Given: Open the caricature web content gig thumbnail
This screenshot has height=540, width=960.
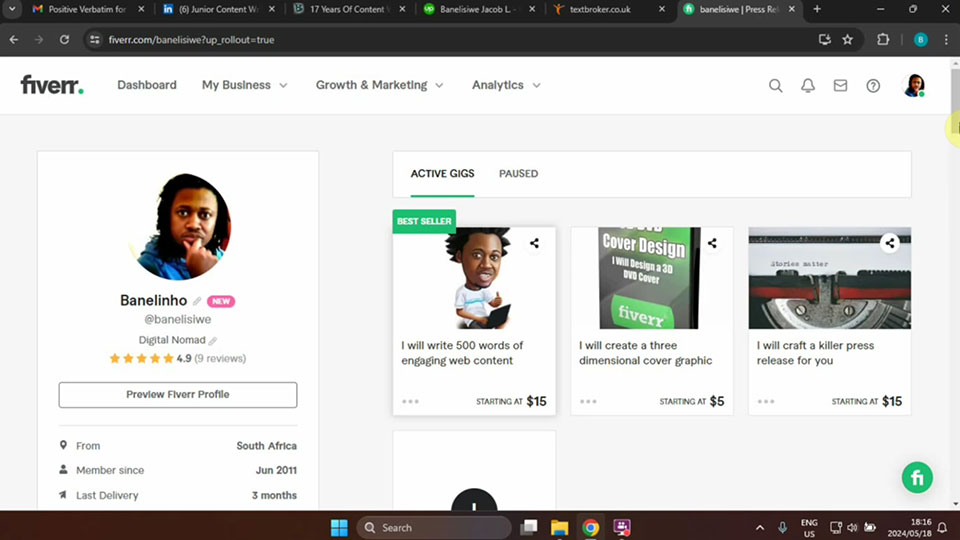Looking at the screenshot, I should pos(474,278).
